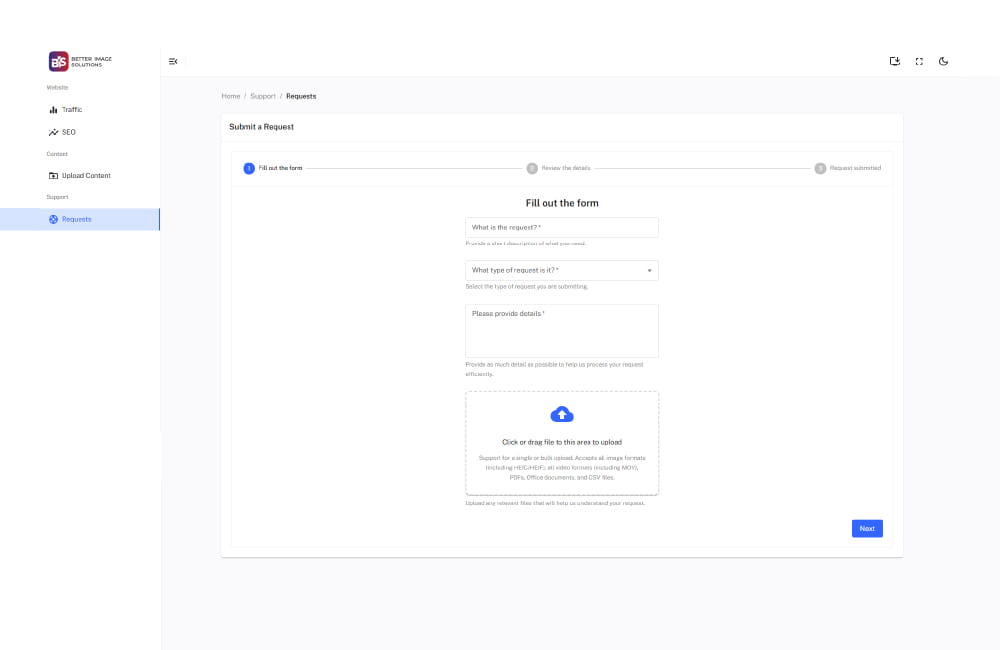Select Upload Content in sidebar menu
Screen dimensions: 1000x650
[x=86, y=176]
